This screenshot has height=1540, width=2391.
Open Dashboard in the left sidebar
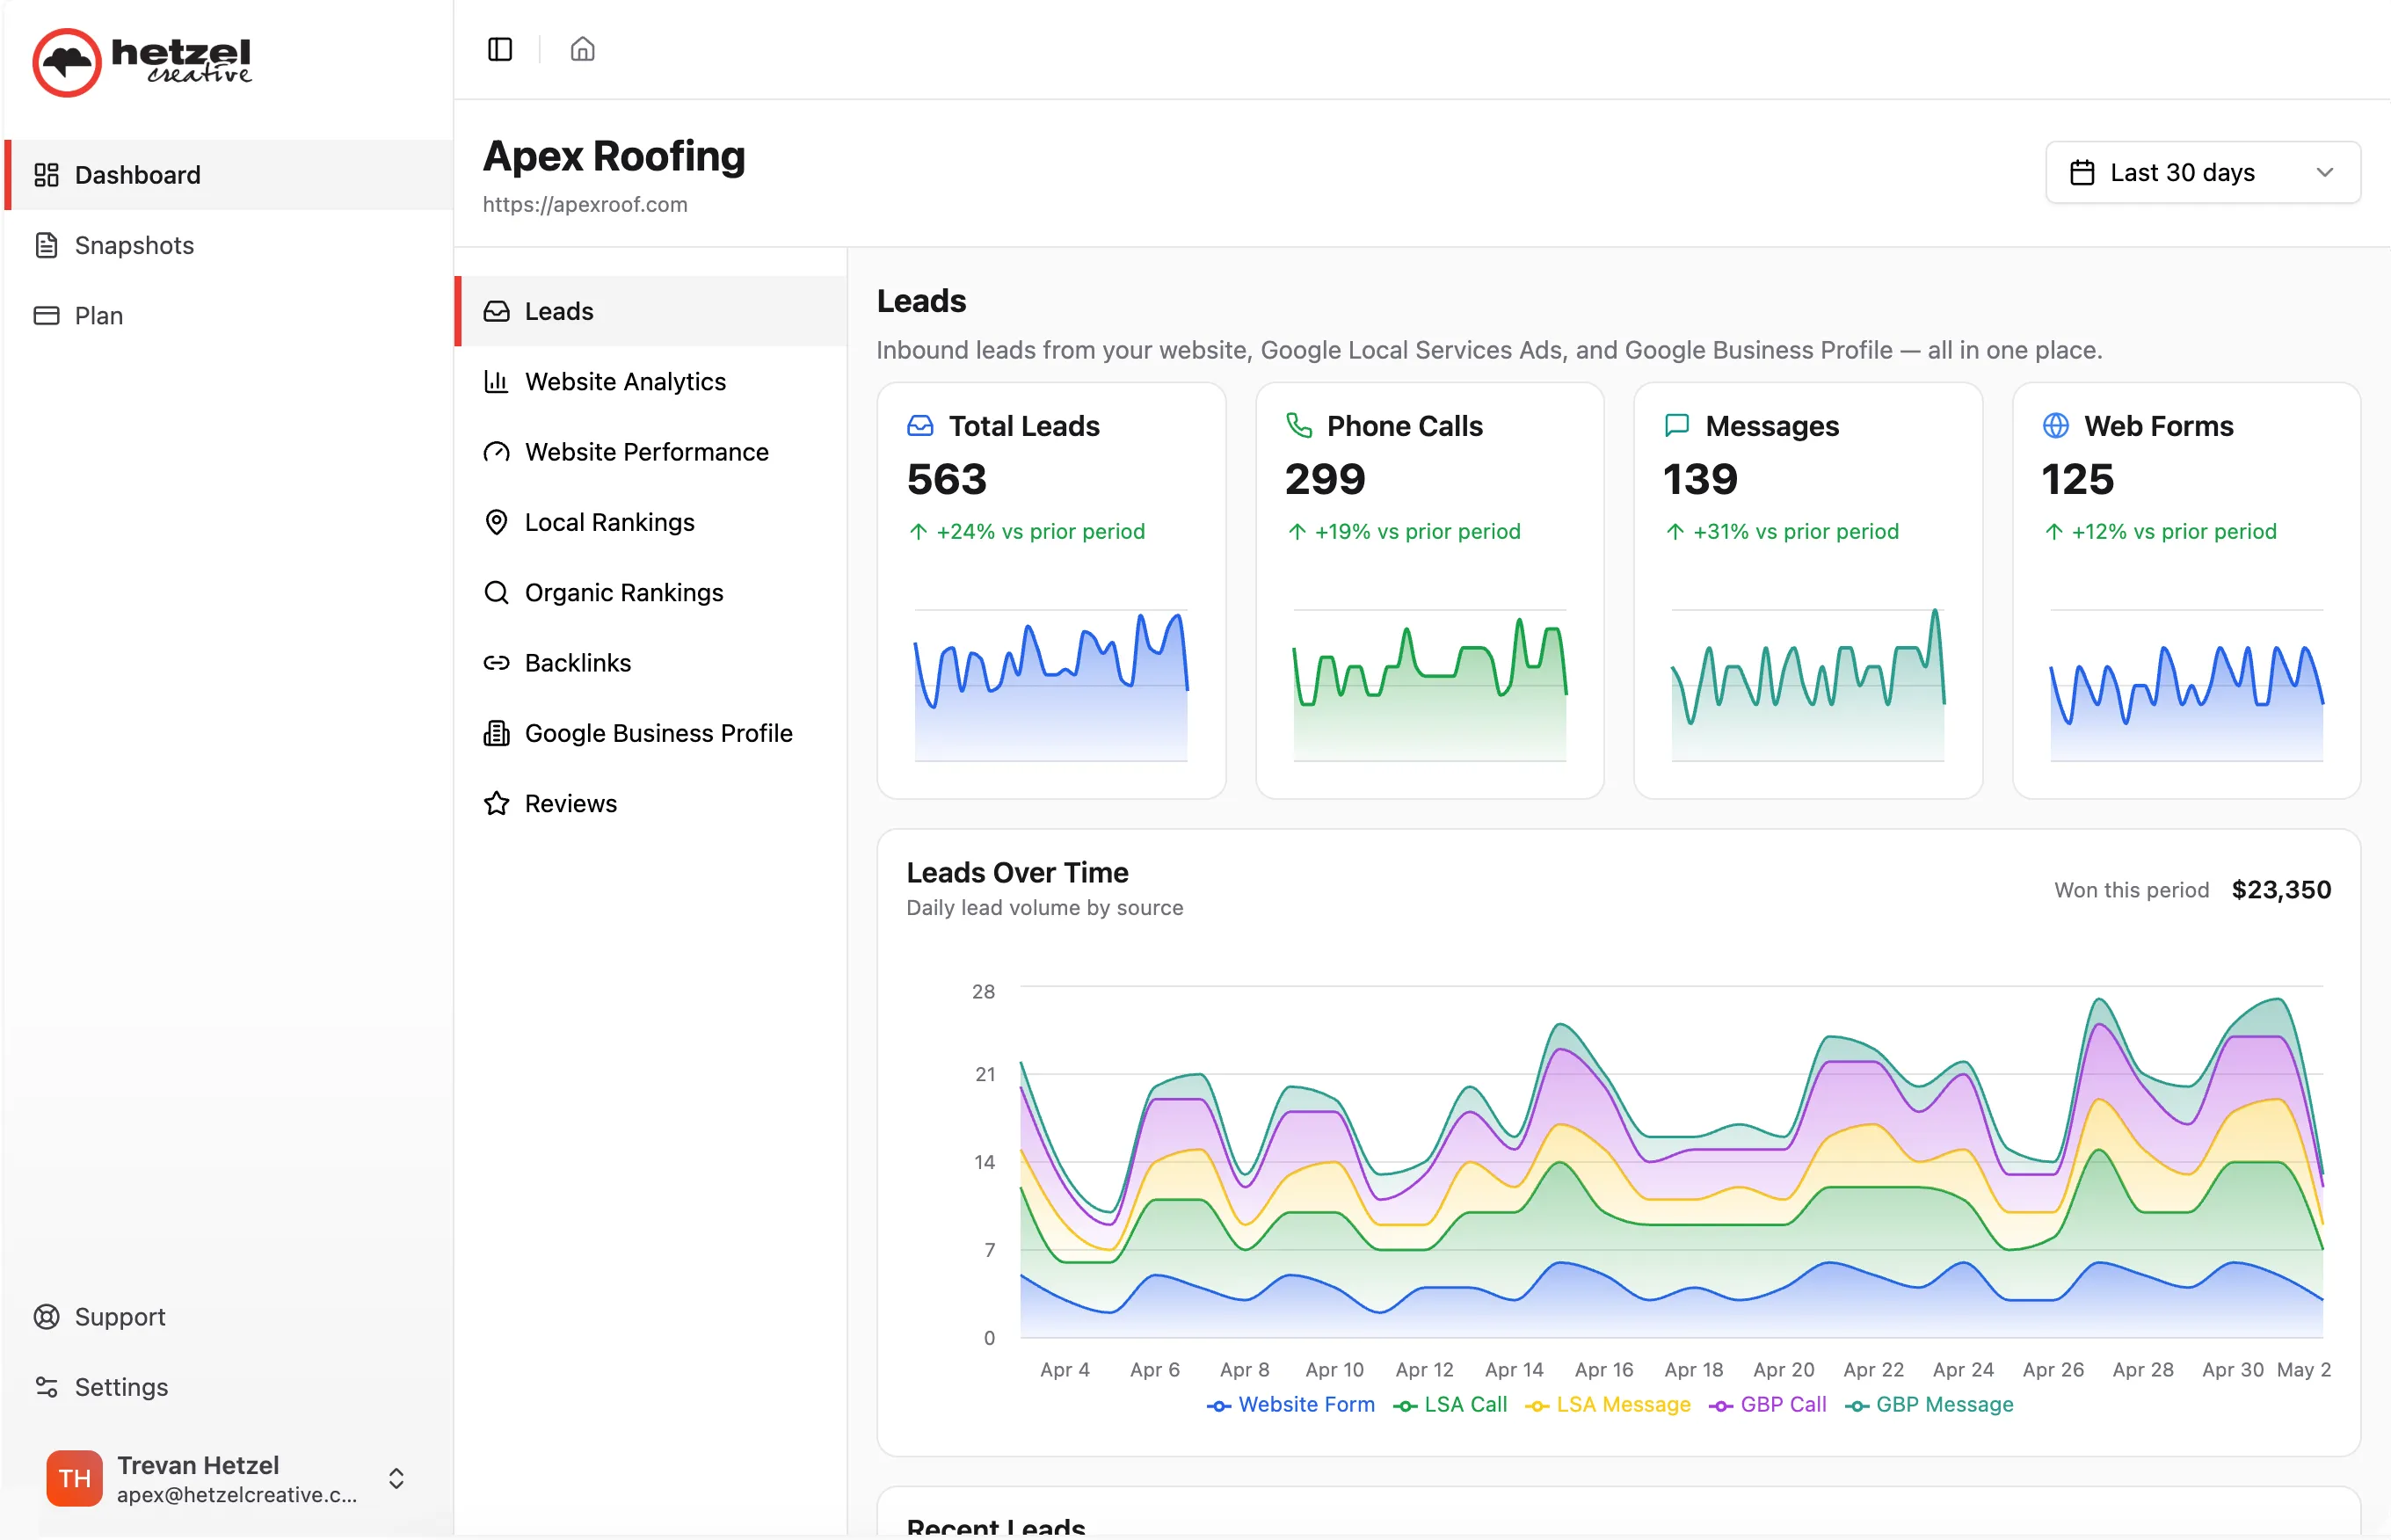coord(228,175)
